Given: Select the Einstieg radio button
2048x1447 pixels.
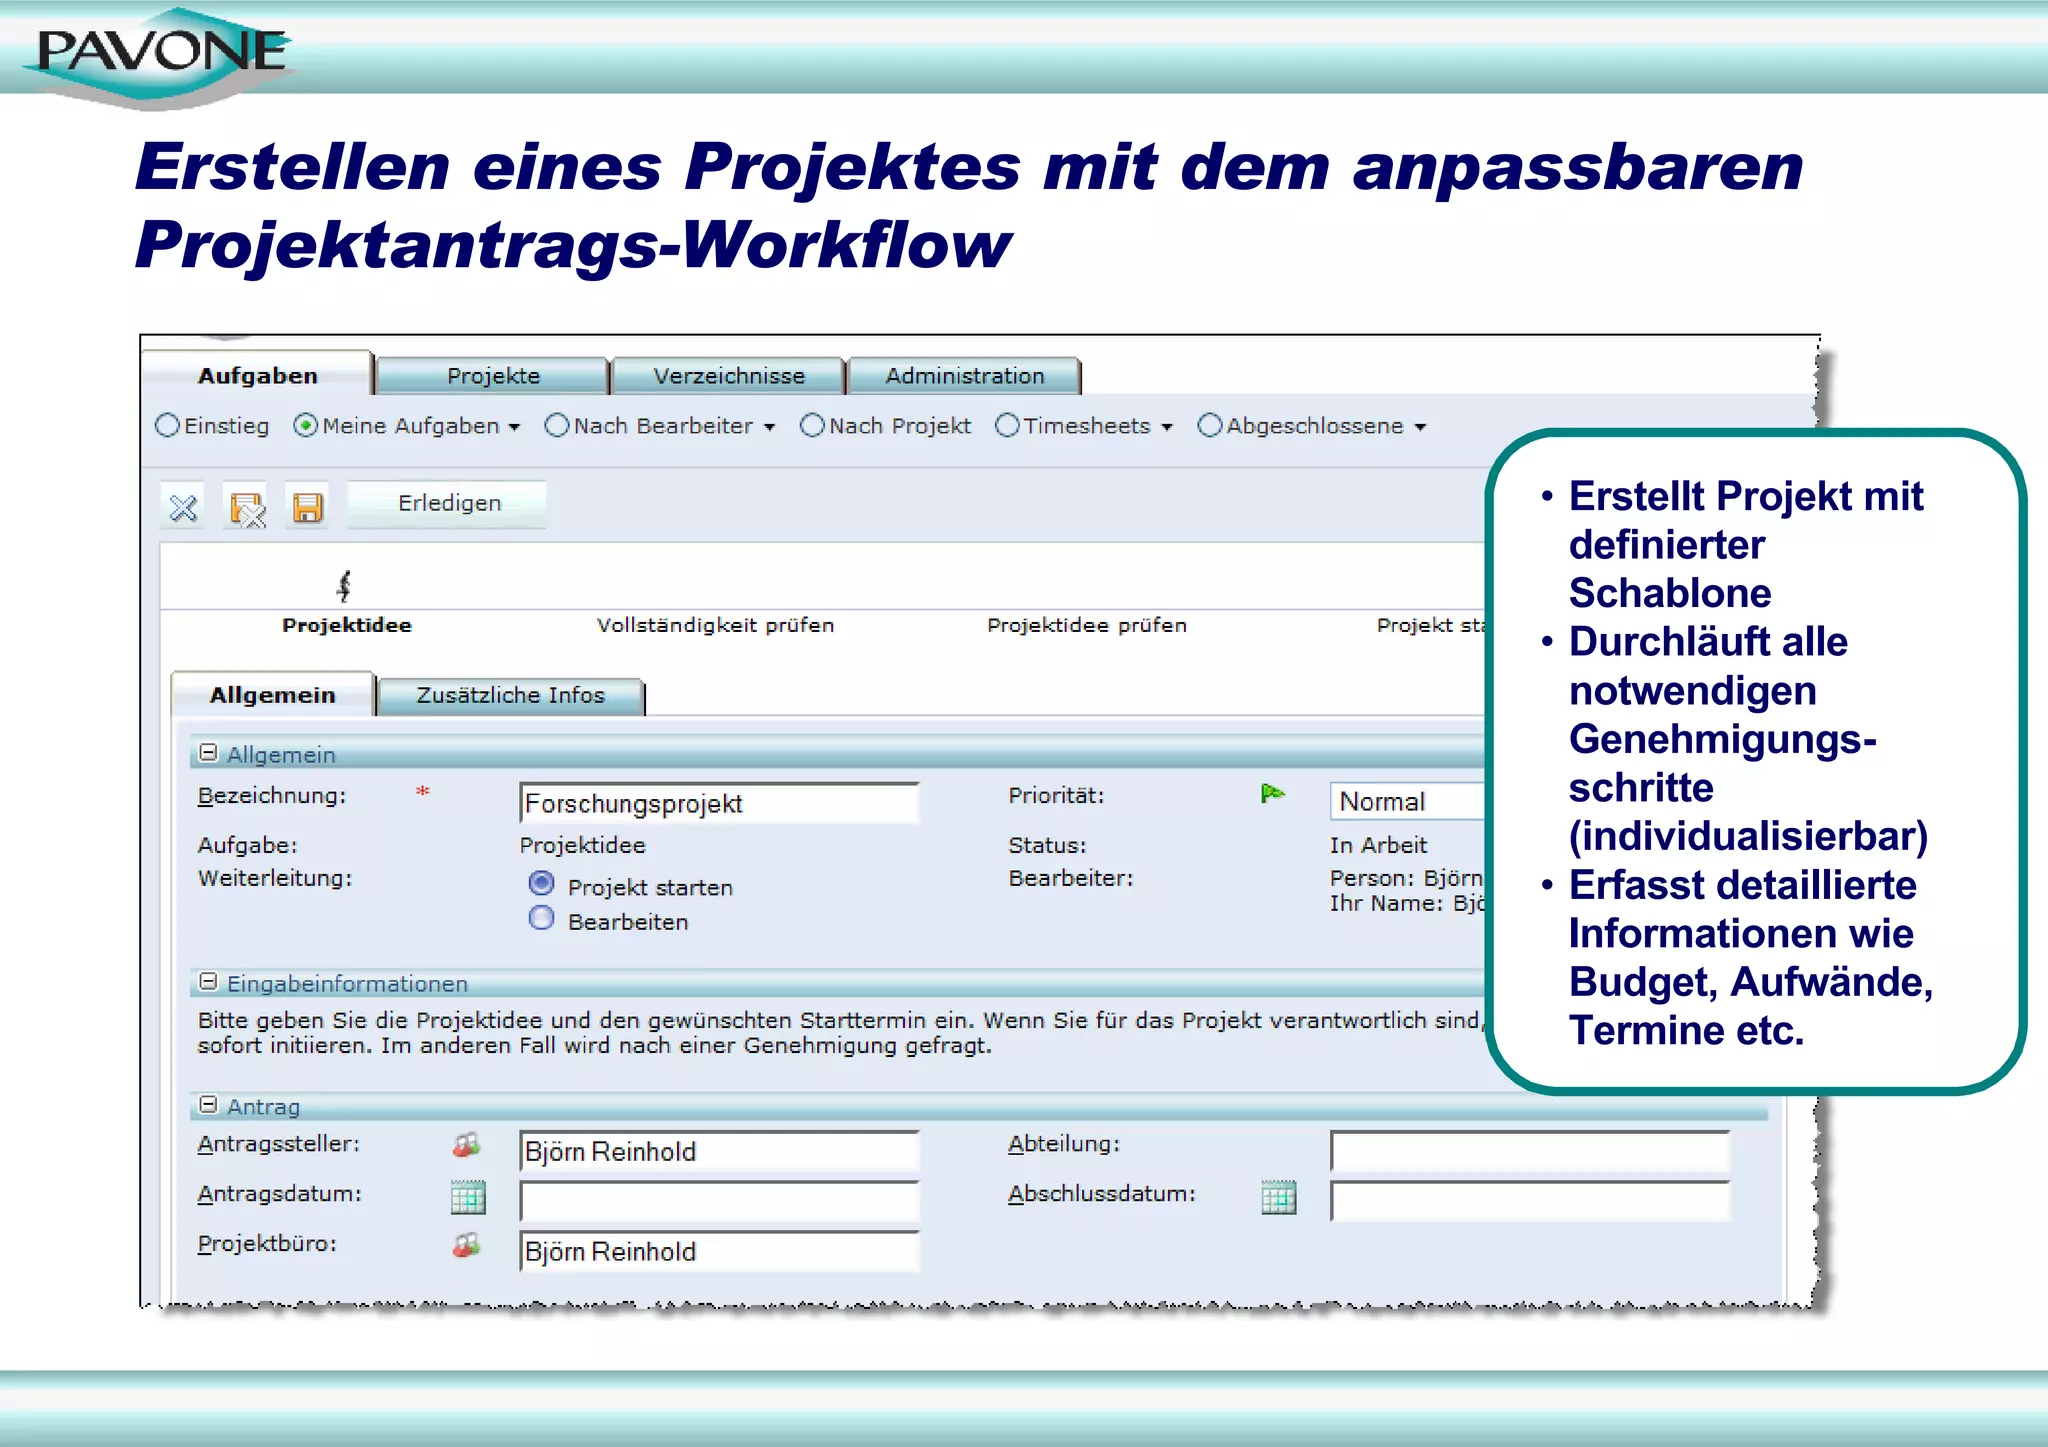Looking at the screenshot, I should pos(168,426).
